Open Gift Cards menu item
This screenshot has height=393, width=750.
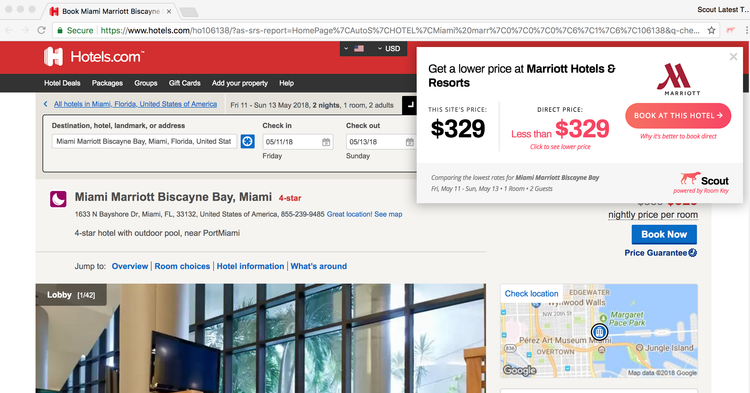tap(185, 83)
